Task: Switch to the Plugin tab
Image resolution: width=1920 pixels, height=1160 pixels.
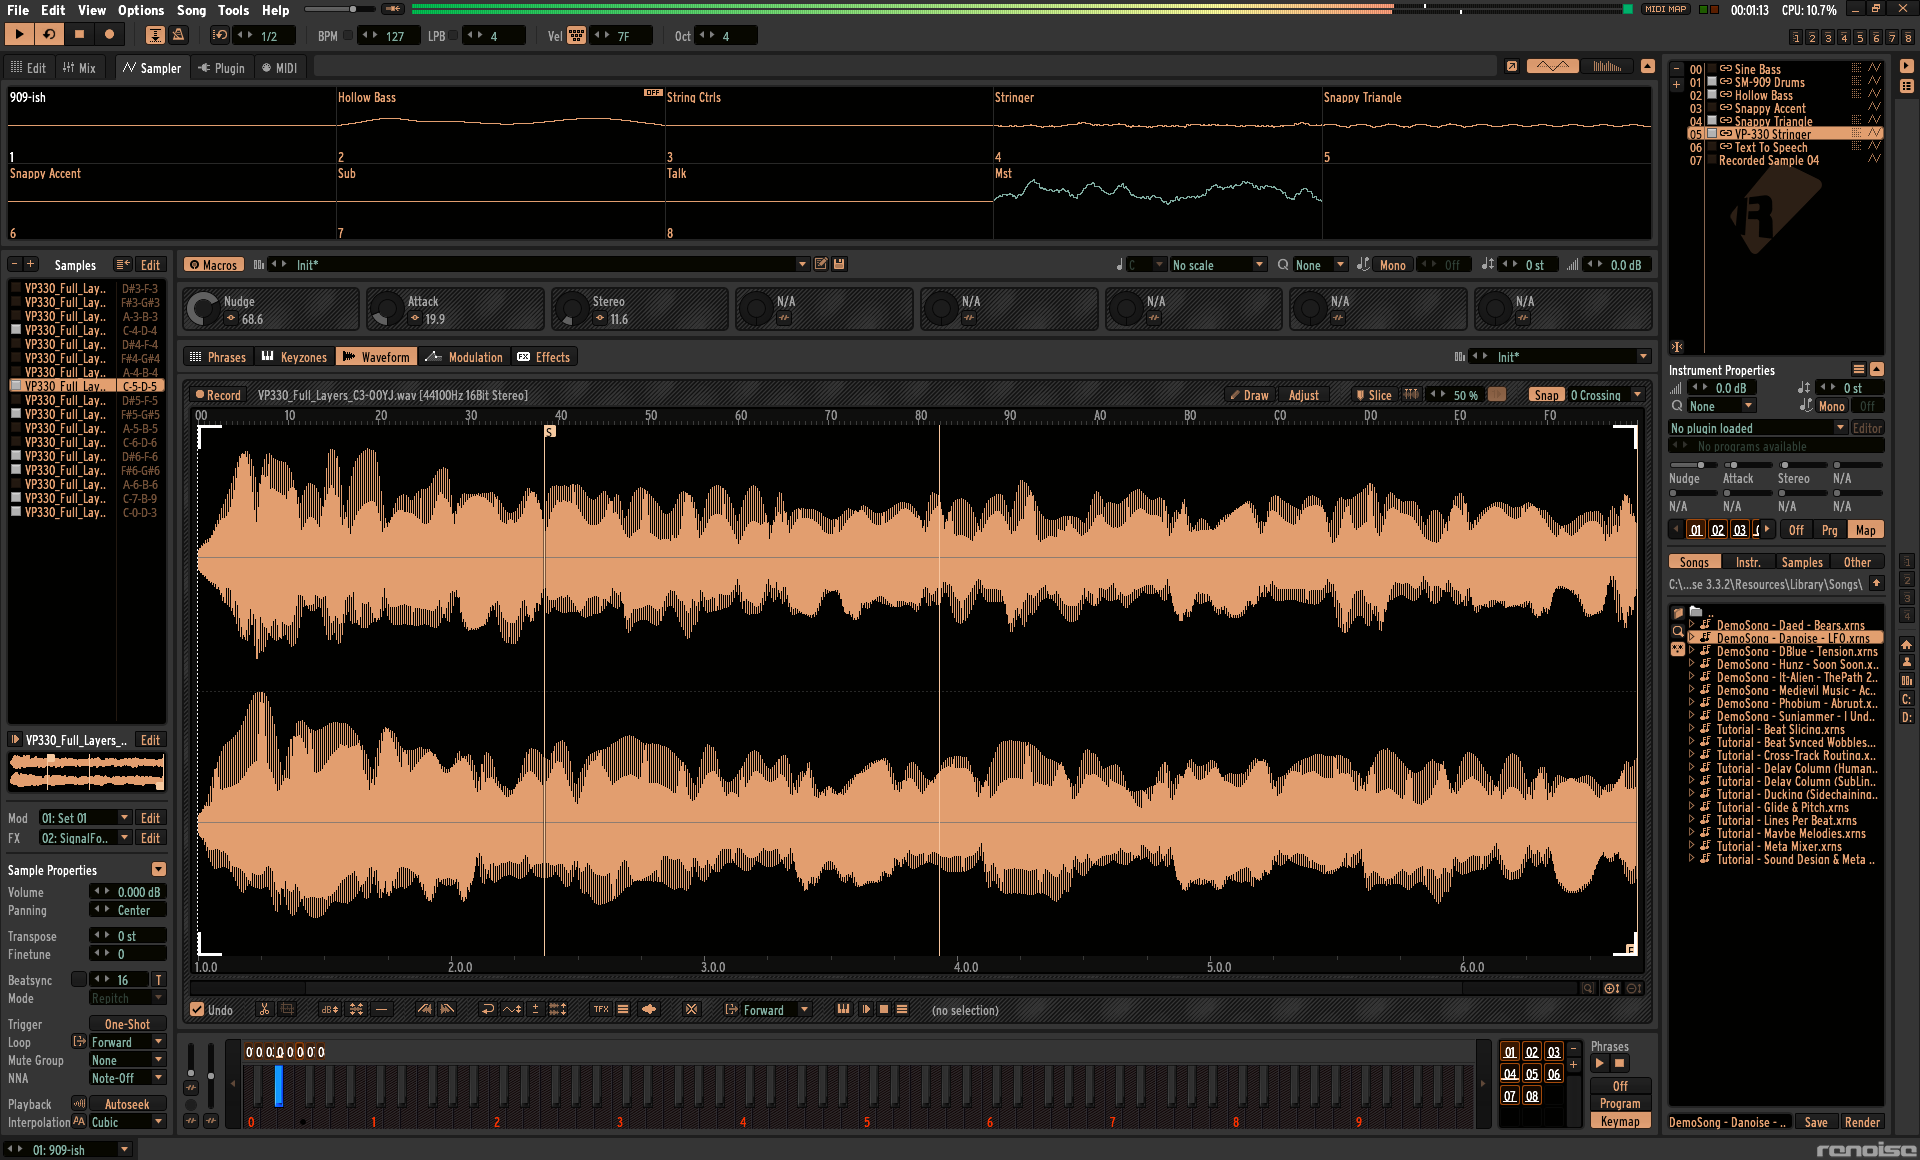Action: click(221, 68)
